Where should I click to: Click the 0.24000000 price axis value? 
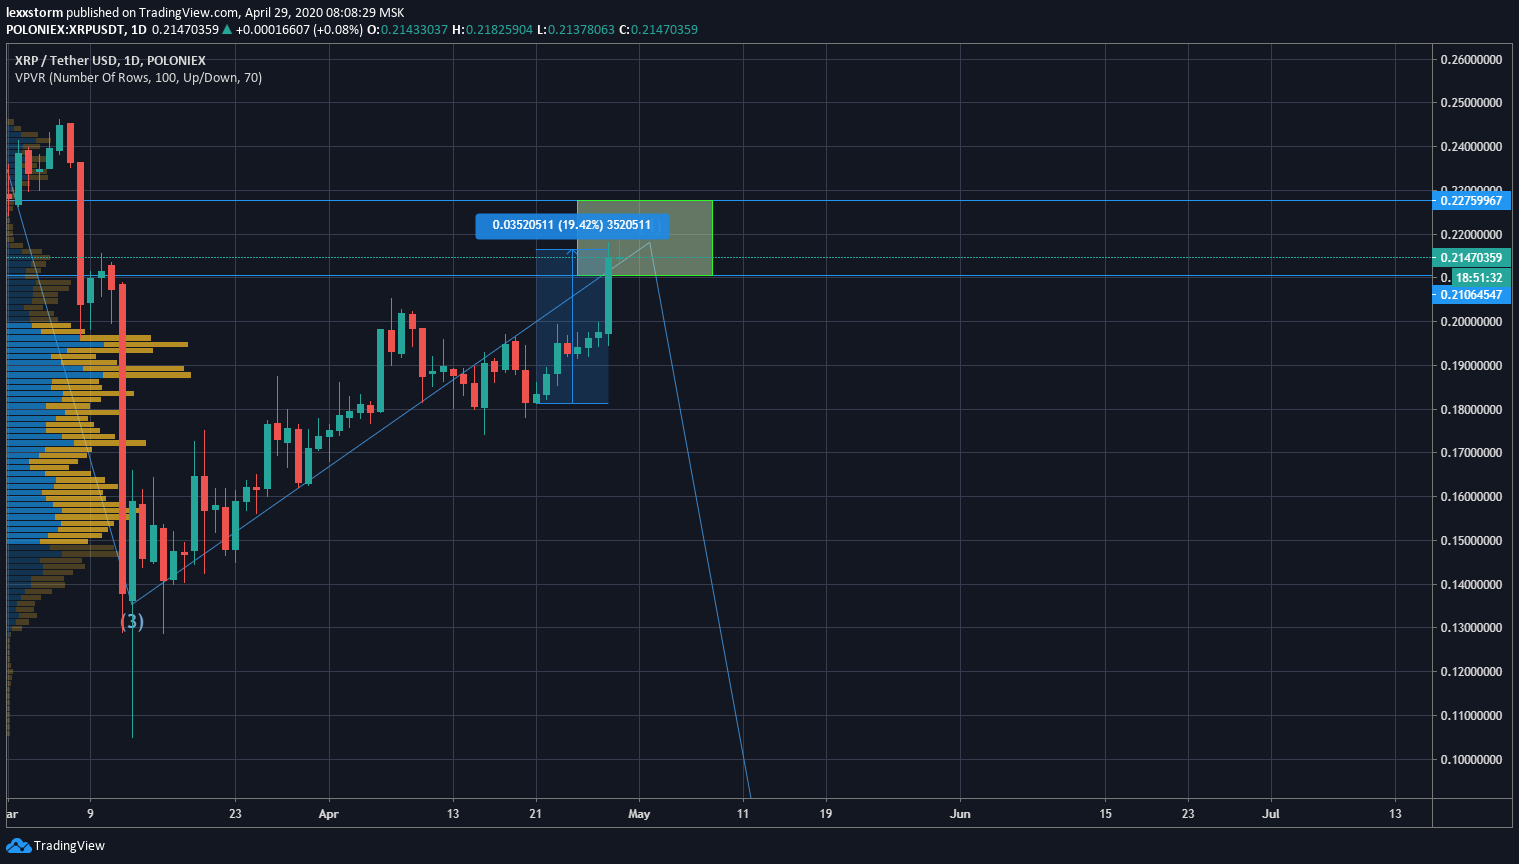click(x=1471, y=147)
